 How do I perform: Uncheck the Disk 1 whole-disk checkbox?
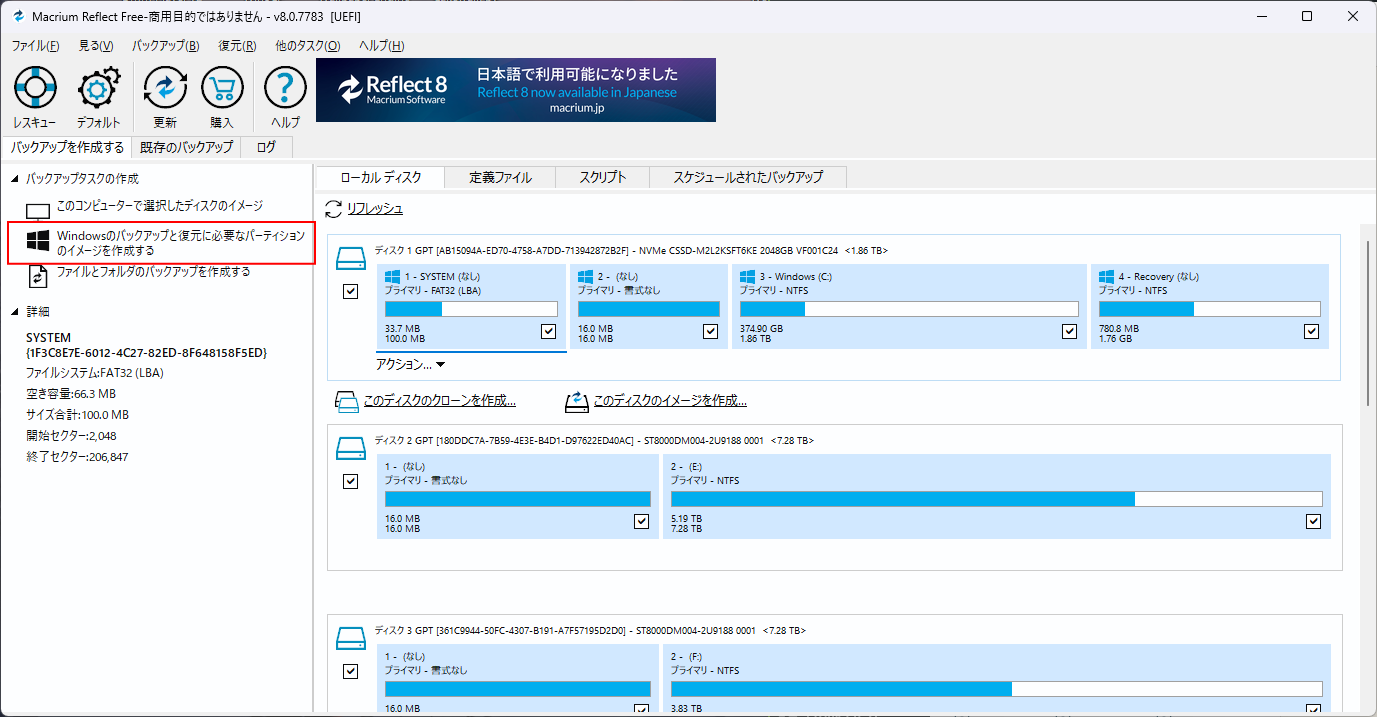tap(351, 291)
